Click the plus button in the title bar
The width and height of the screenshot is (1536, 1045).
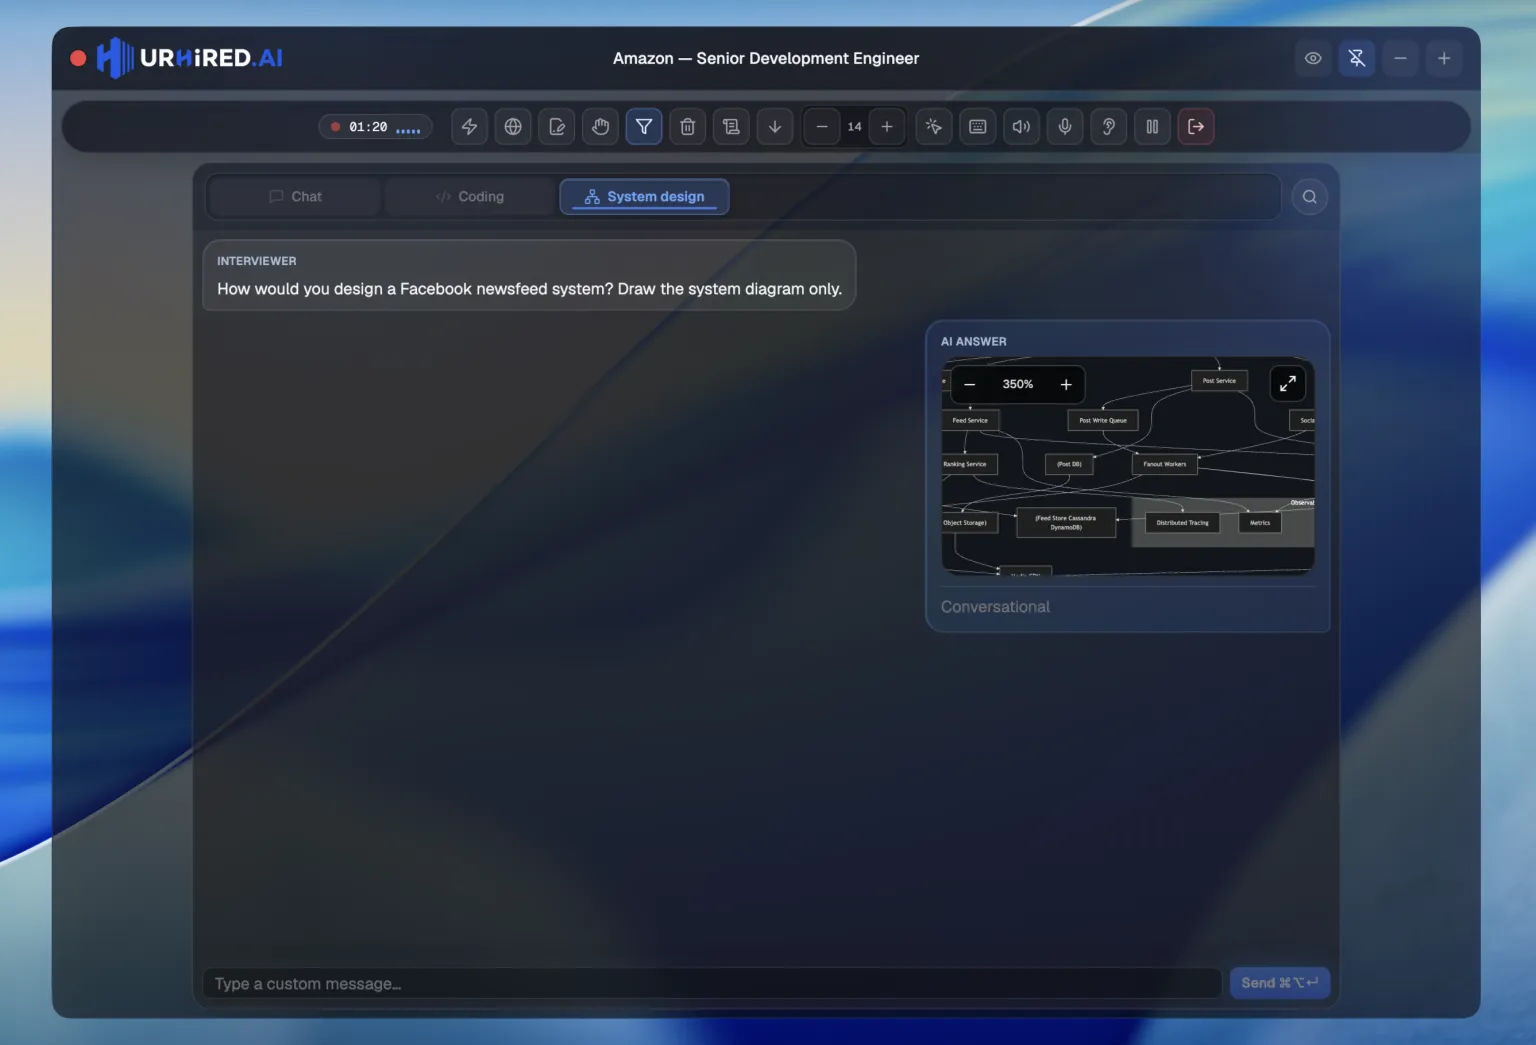(x=1444, y=58)
